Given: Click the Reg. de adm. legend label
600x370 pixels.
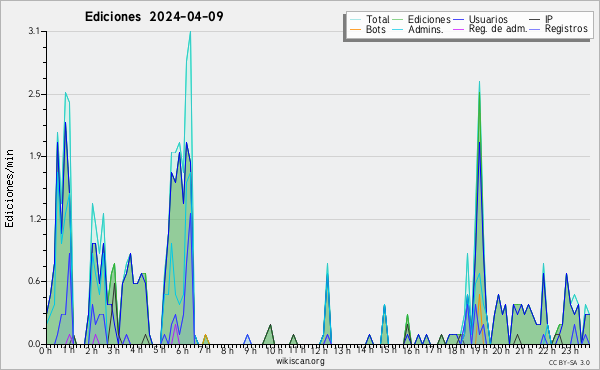Looking at the screenshot, I should [498, 29].
